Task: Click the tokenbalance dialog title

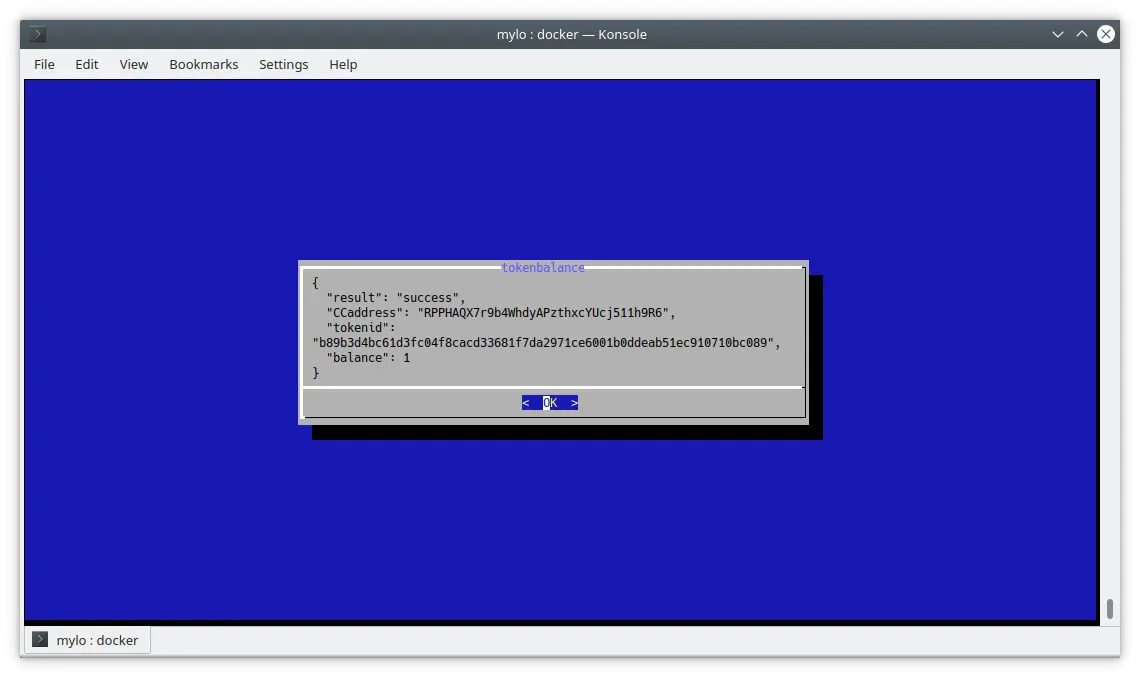Action: [x=543, y=268]
